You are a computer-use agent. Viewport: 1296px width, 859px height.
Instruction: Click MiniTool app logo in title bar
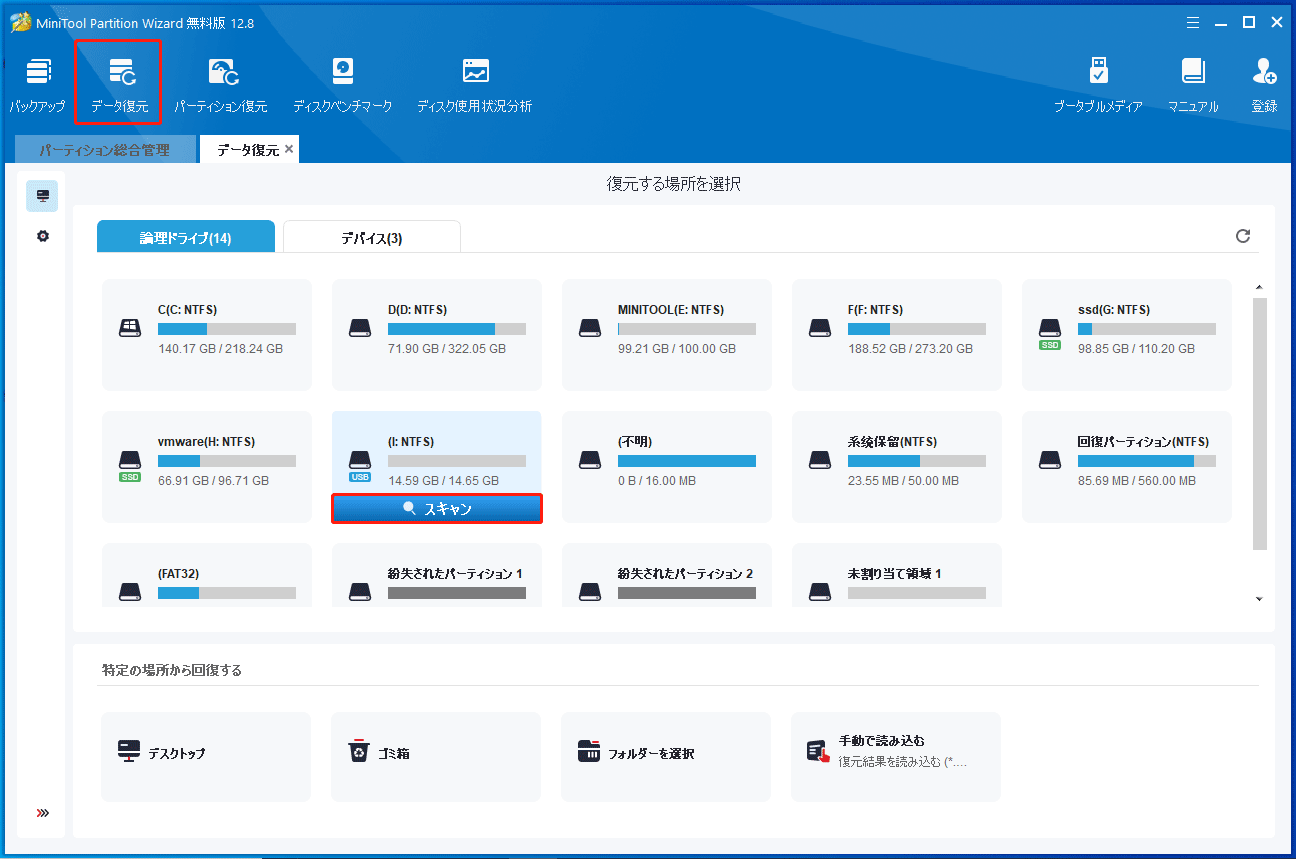(x=18, y=22)
